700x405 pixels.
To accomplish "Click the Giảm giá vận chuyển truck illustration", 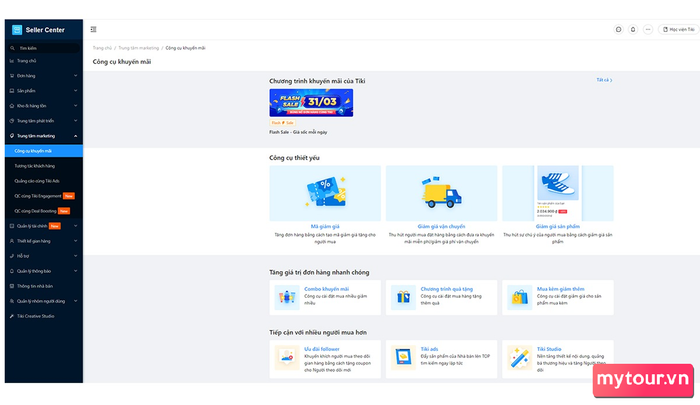I will 442,193.
